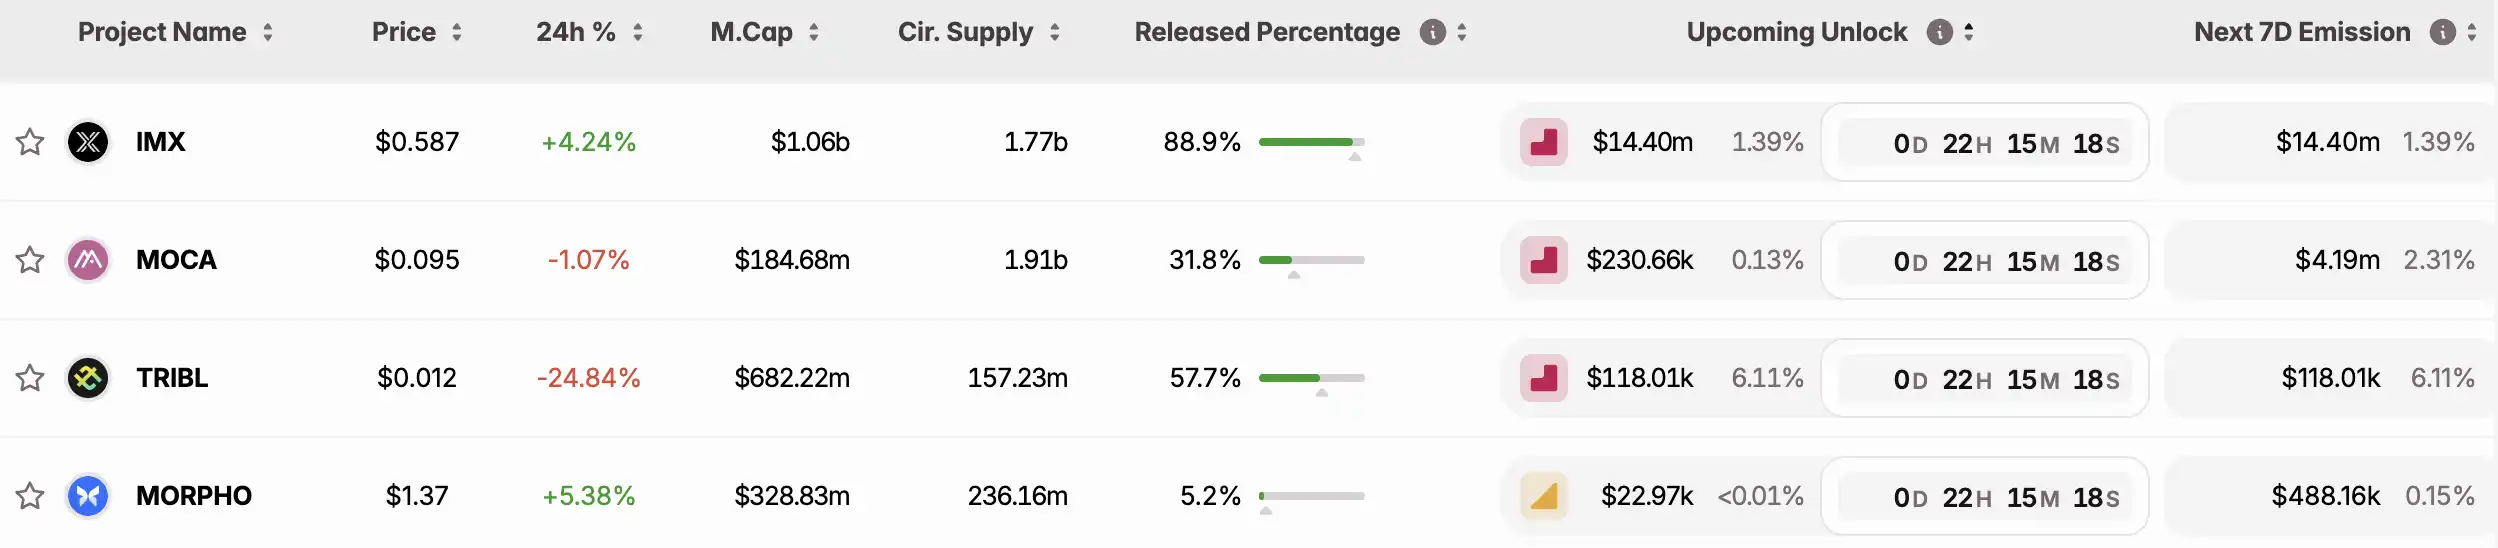Image resolution: width=2498 pixels, height=548 pixels.
Task: Open the MORPHO project name link
Action: (x=194, y=496)
